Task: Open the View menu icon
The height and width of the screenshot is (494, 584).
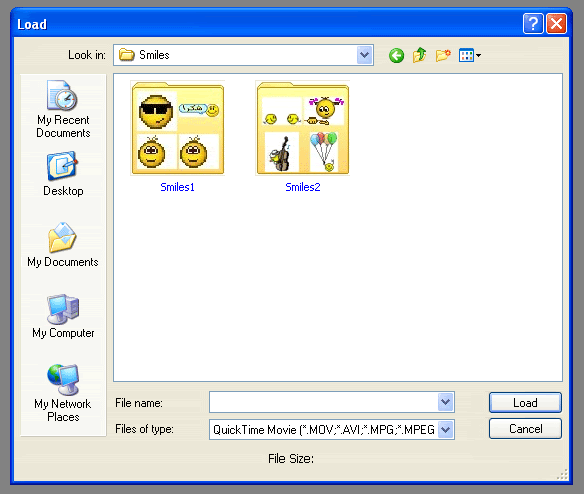Action: coord(469,56)
